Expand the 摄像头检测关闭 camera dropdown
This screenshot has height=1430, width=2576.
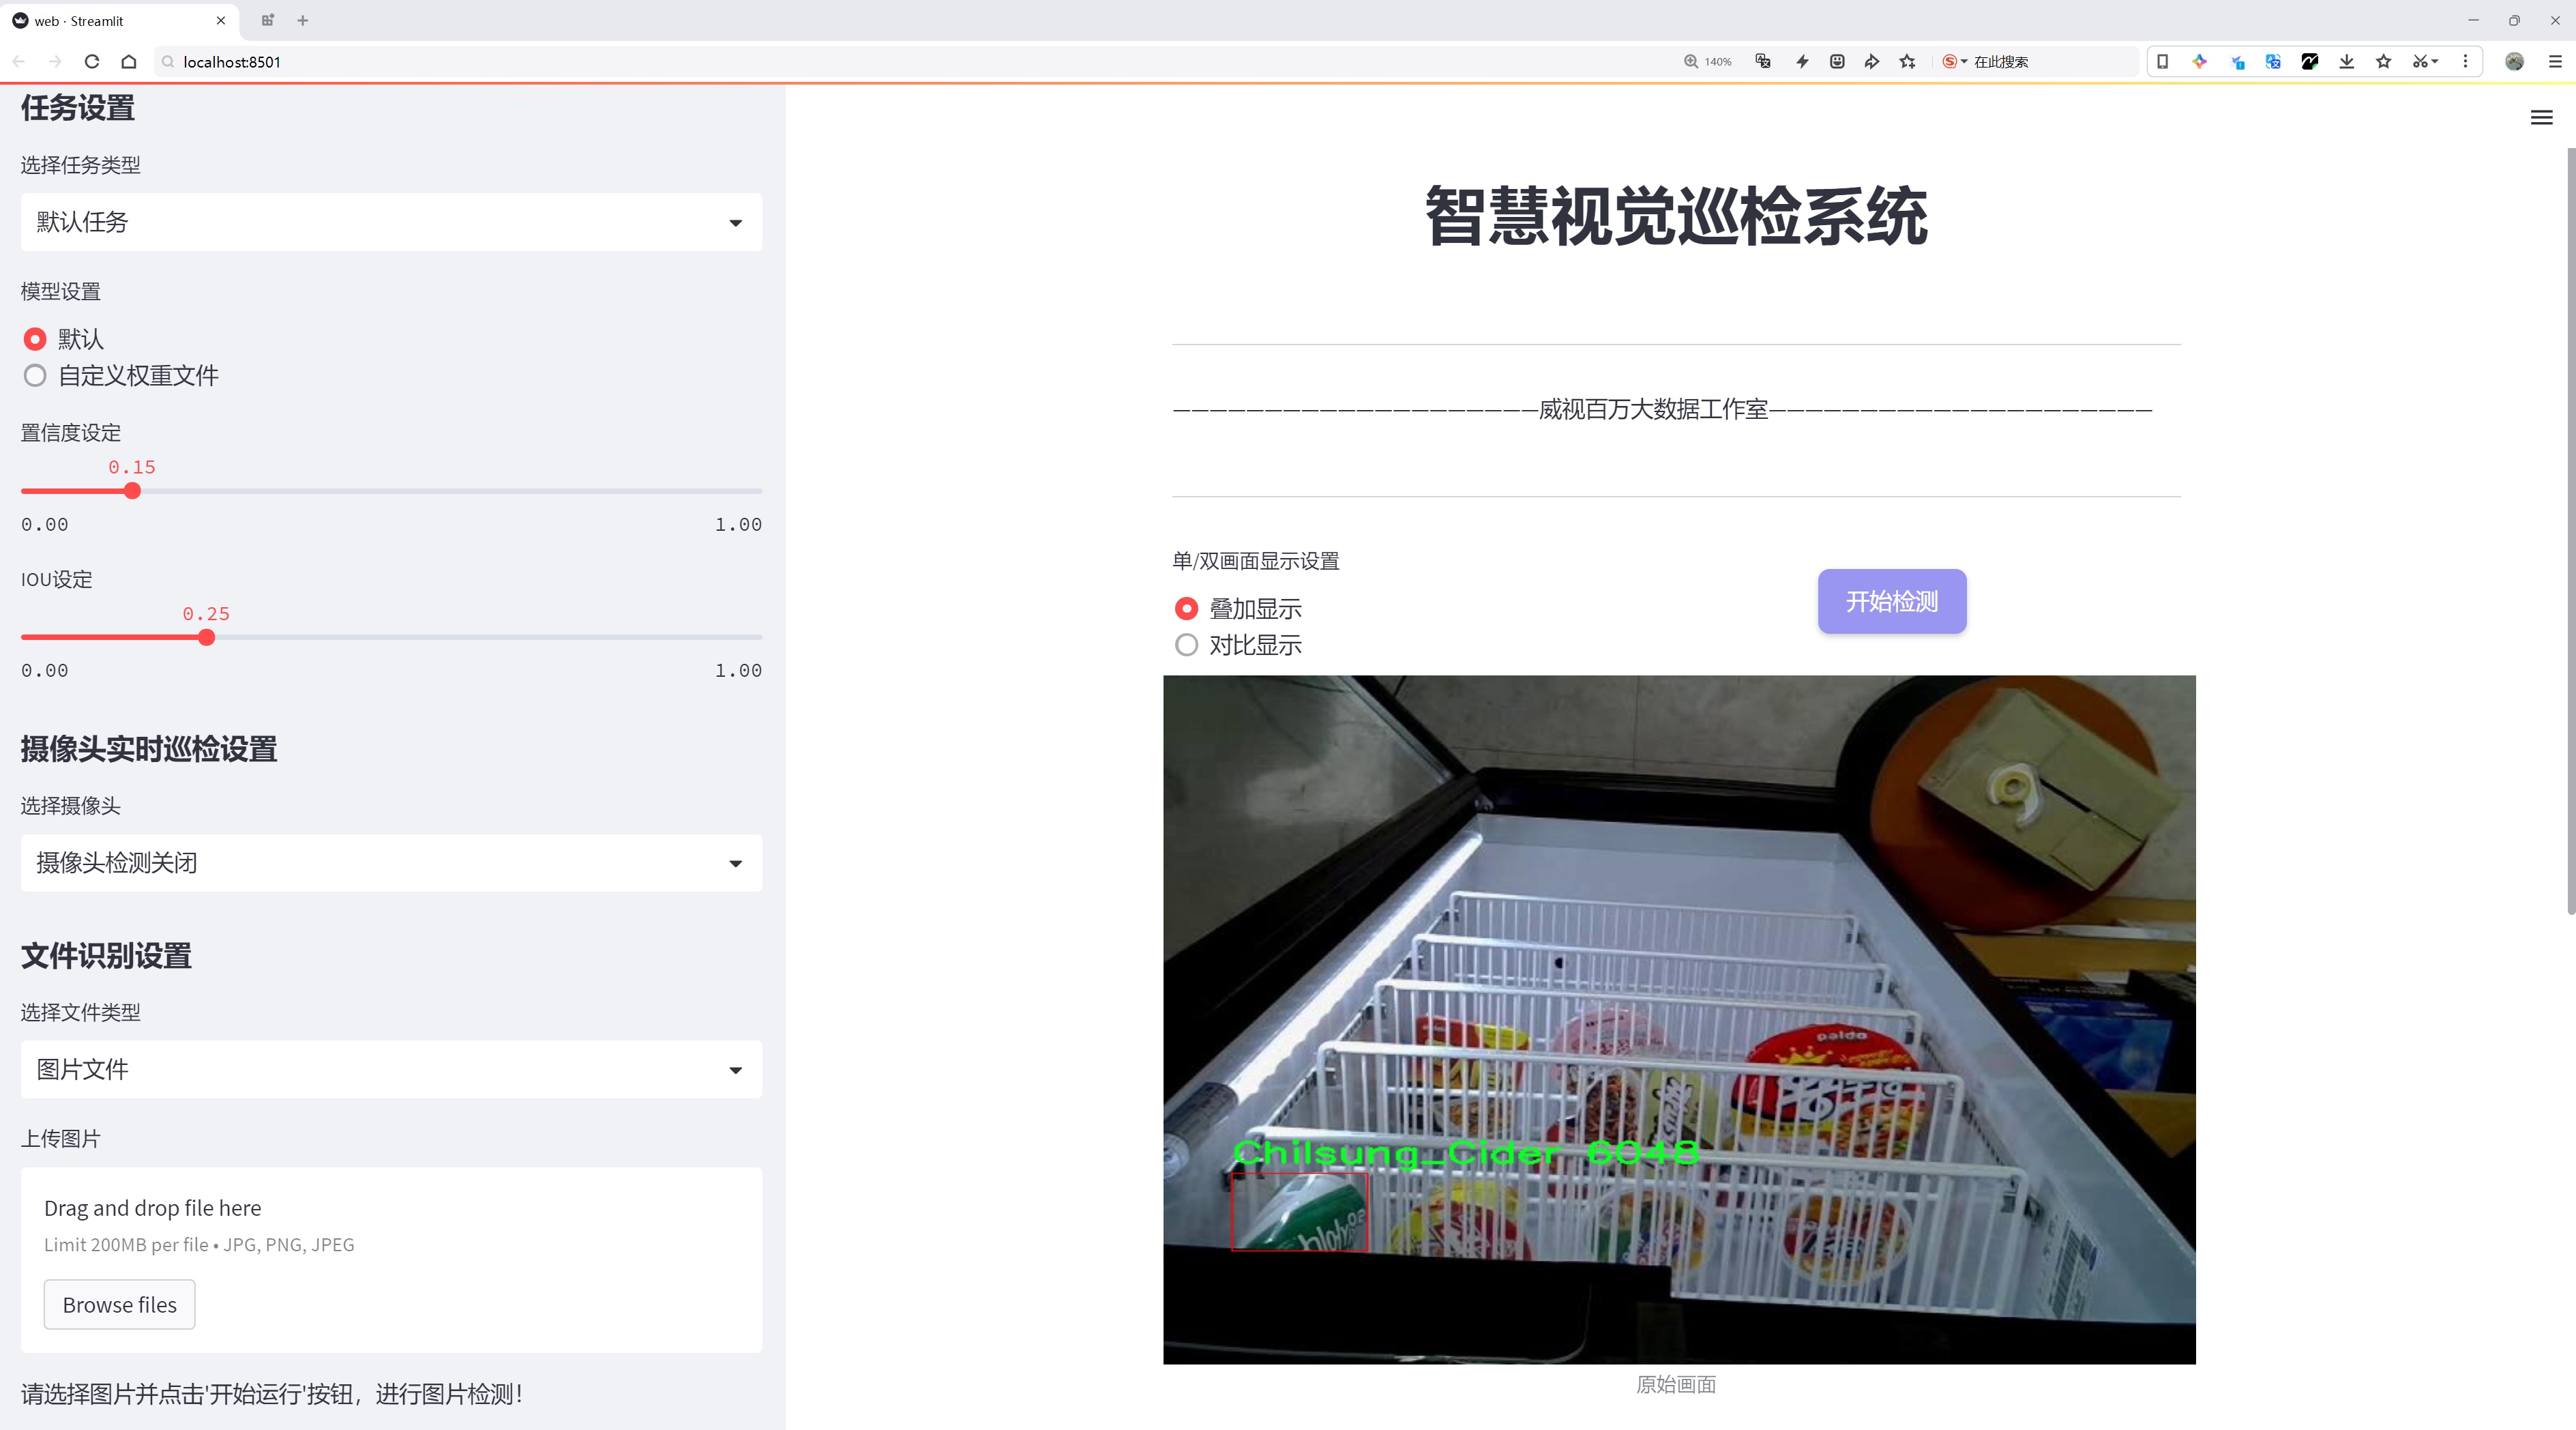pos(391,863)
